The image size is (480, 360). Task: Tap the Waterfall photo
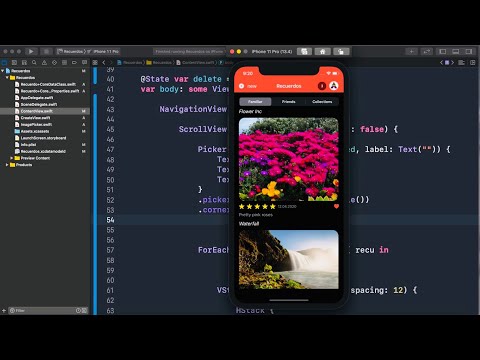point(289,259)
